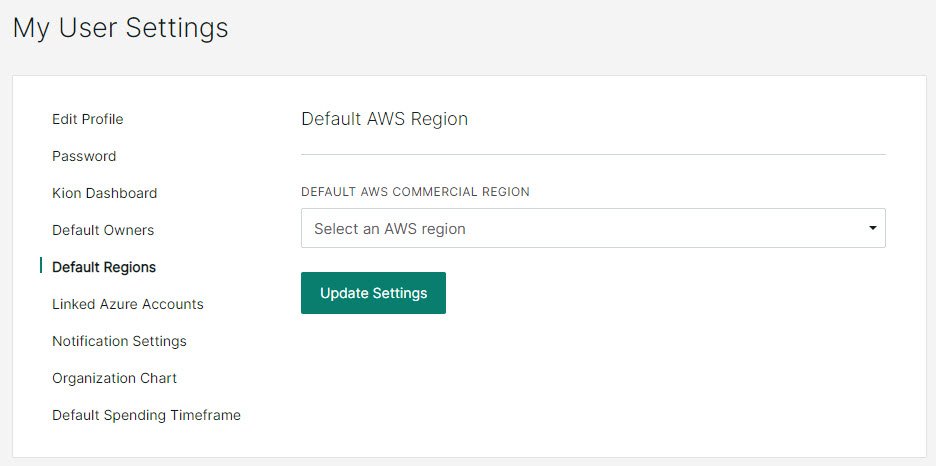This screenshot has width=936, height=466.
Task: Open the Organization Chart section
Action: pos(115,378)
